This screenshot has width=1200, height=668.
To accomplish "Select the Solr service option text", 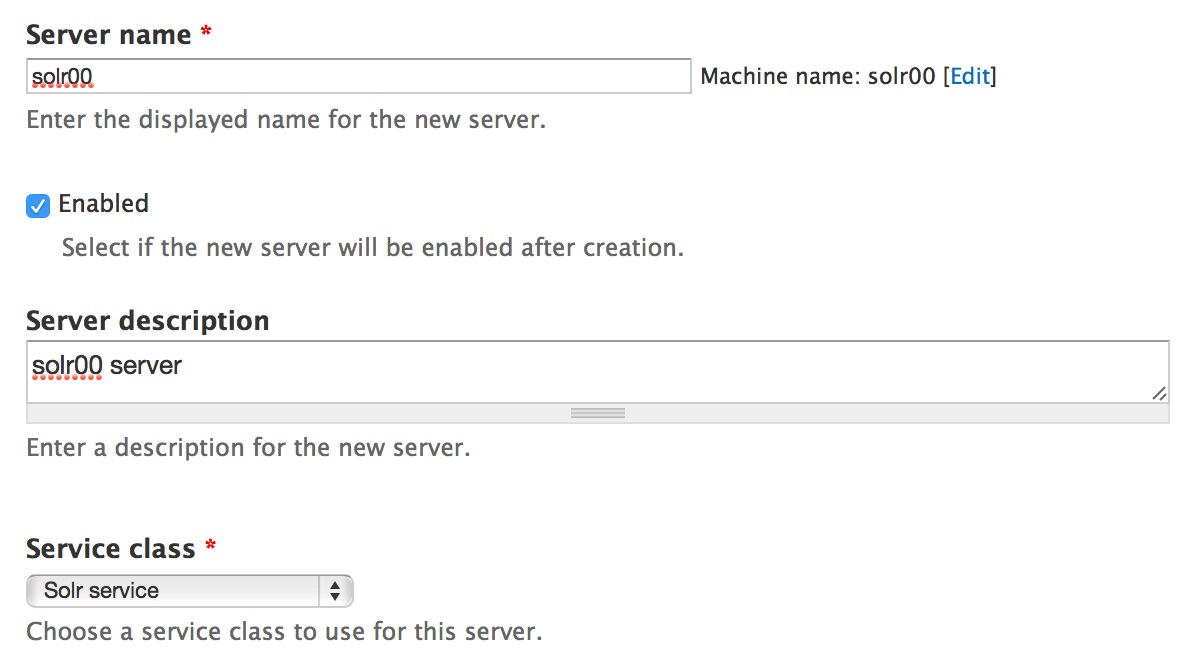I will pyautogui.click(x=101, y=591).
